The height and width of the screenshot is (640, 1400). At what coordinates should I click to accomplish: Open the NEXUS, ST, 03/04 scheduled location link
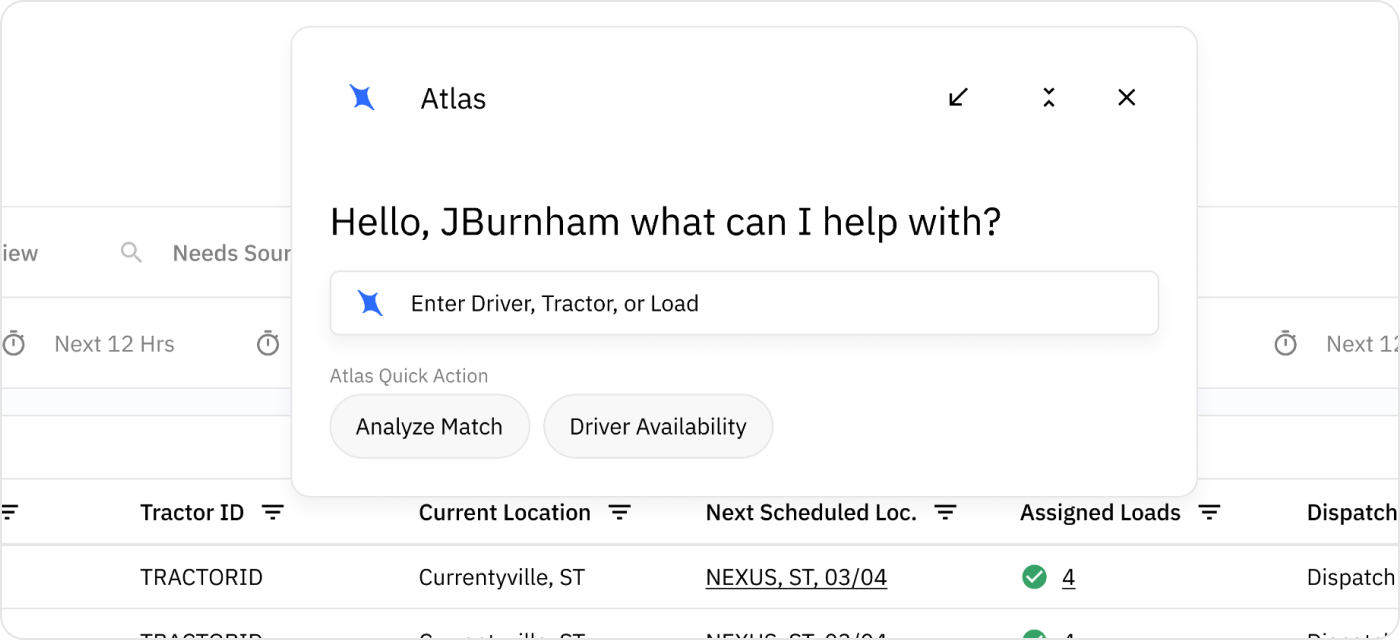[x=796, y=577]
